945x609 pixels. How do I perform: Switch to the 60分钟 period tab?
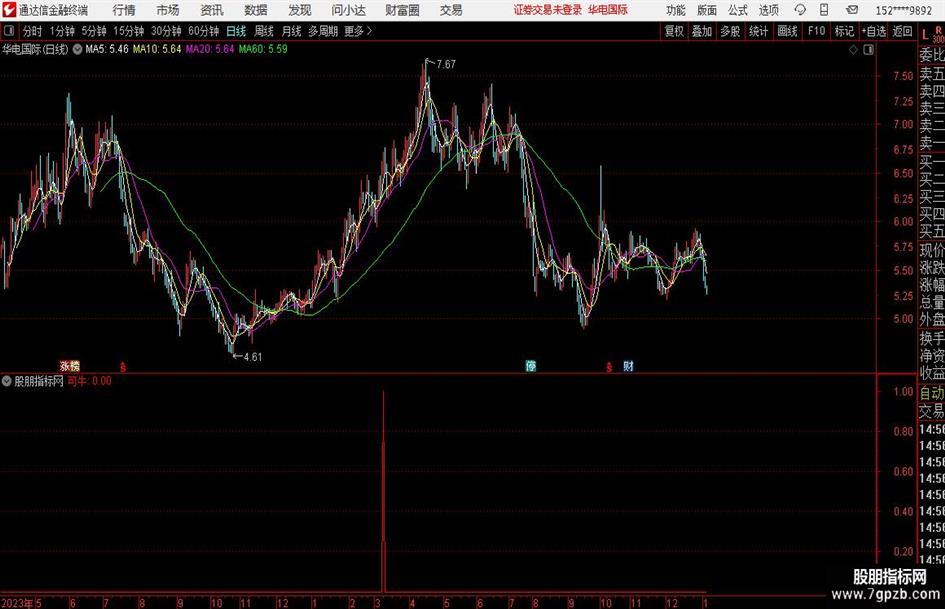204,31
